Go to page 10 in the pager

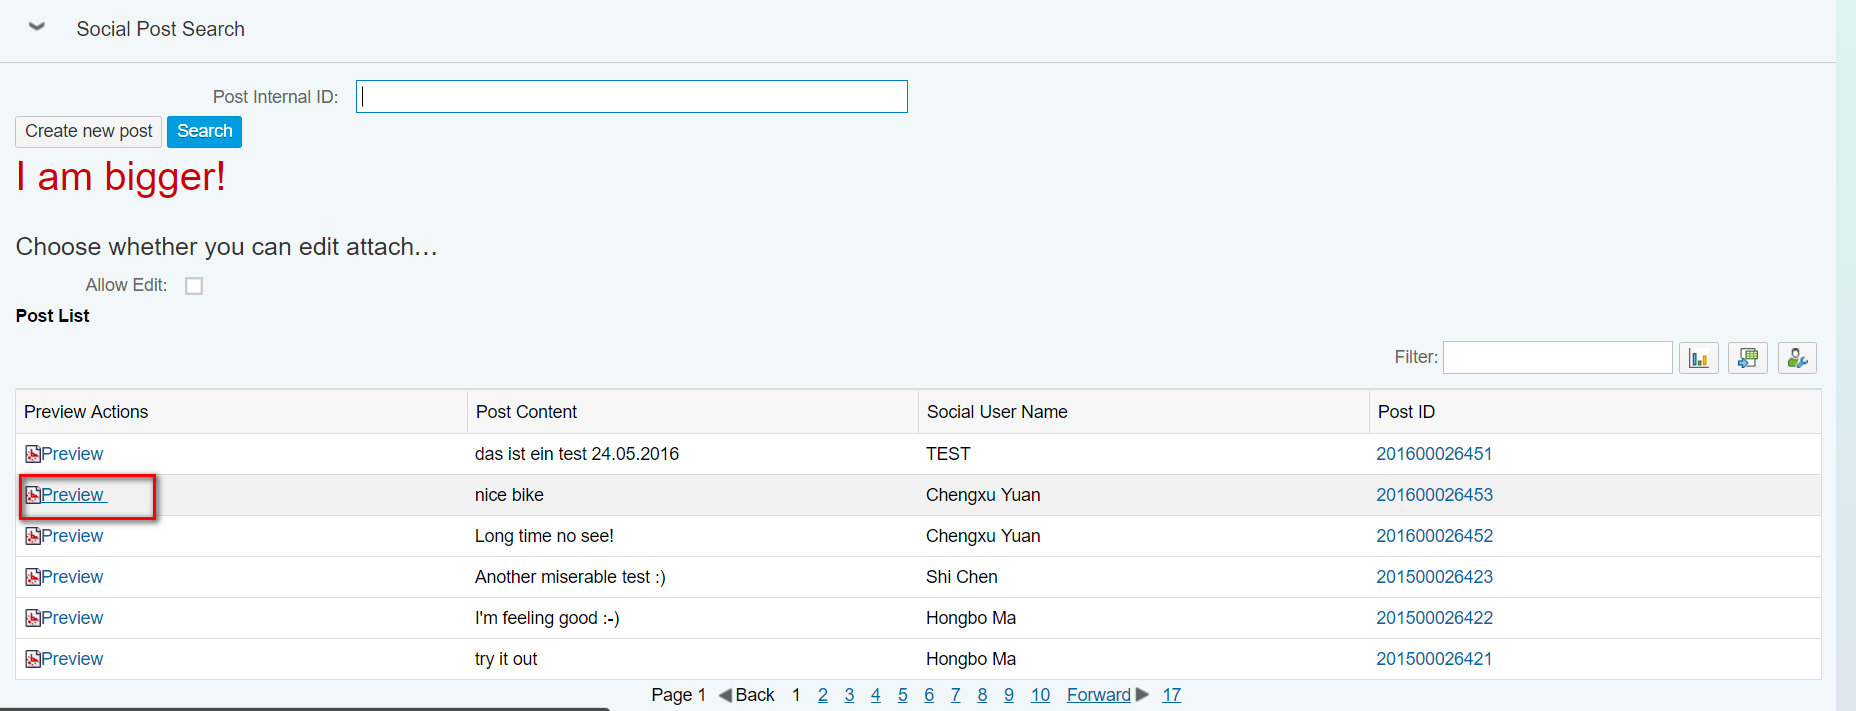coord(1040,695)
